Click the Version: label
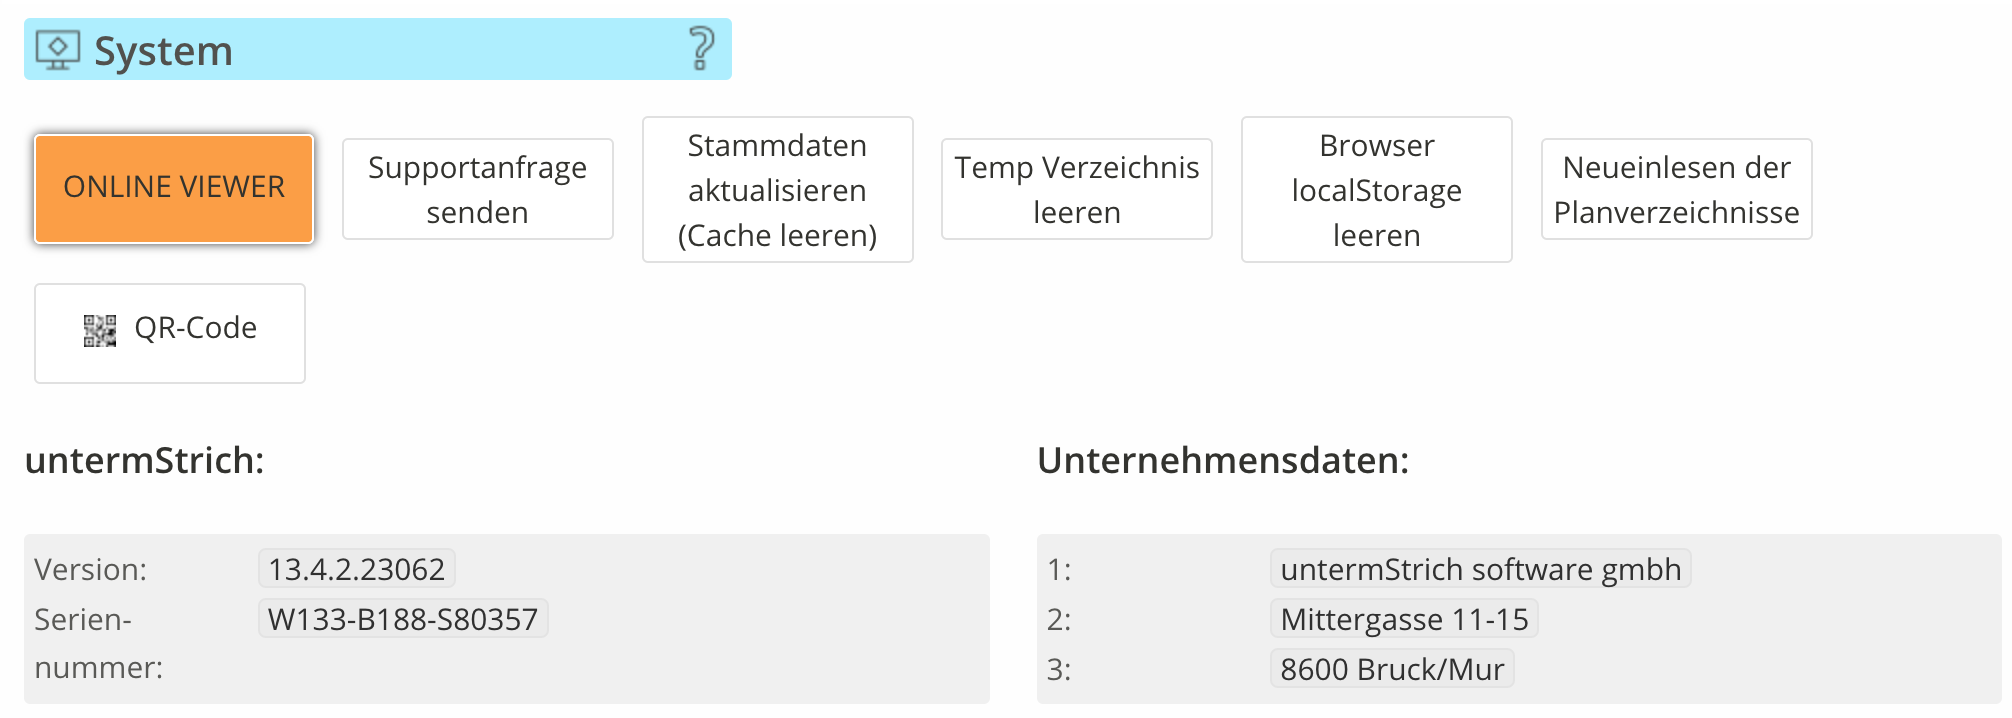This screenshot has height=718, width=2012. (91, 569)
